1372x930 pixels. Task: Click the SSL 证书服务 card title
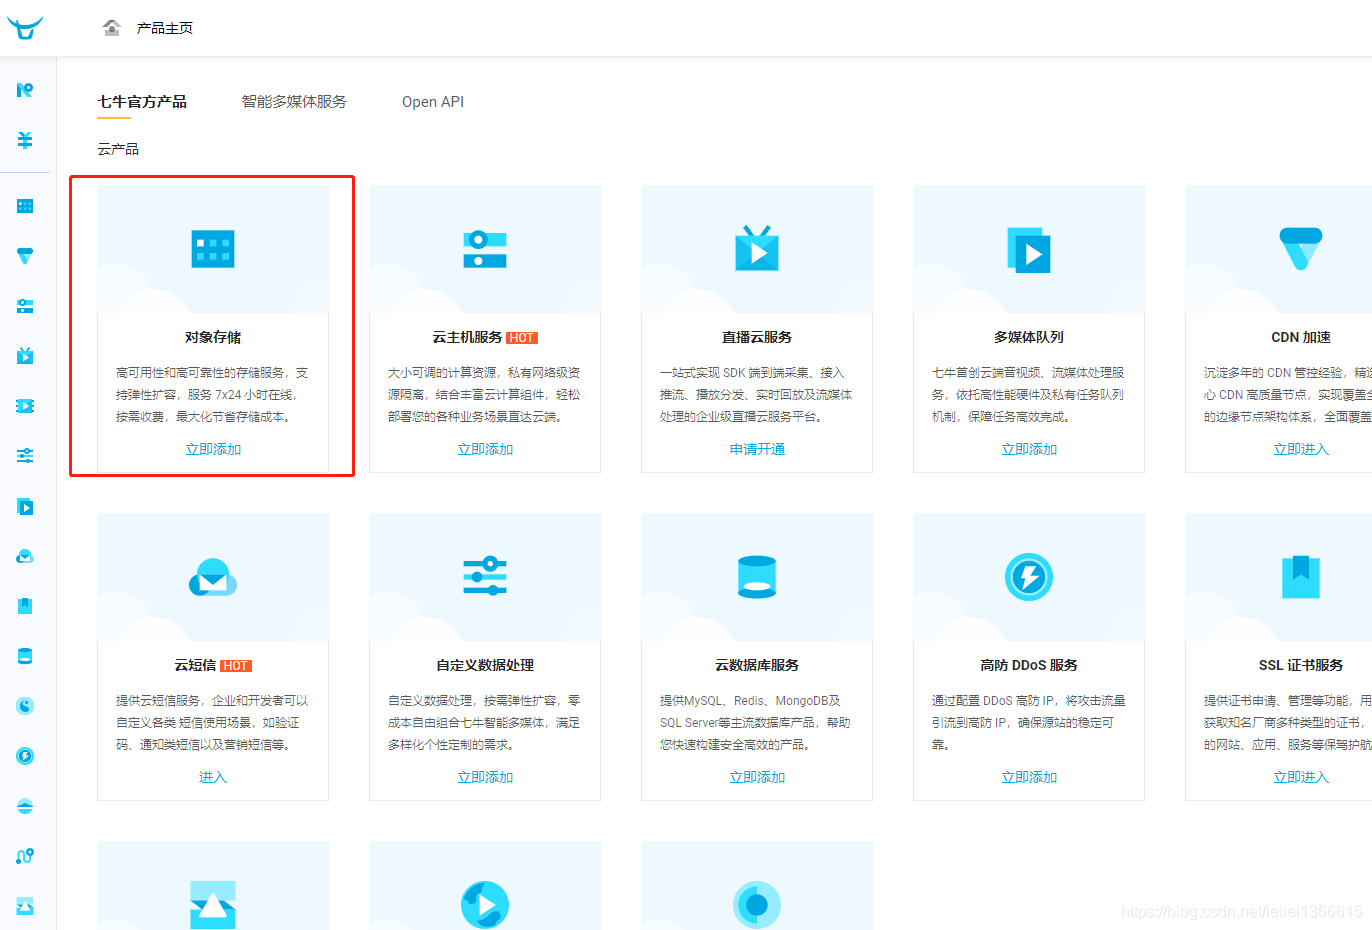pyautogui.click(x=1301, y=665)
